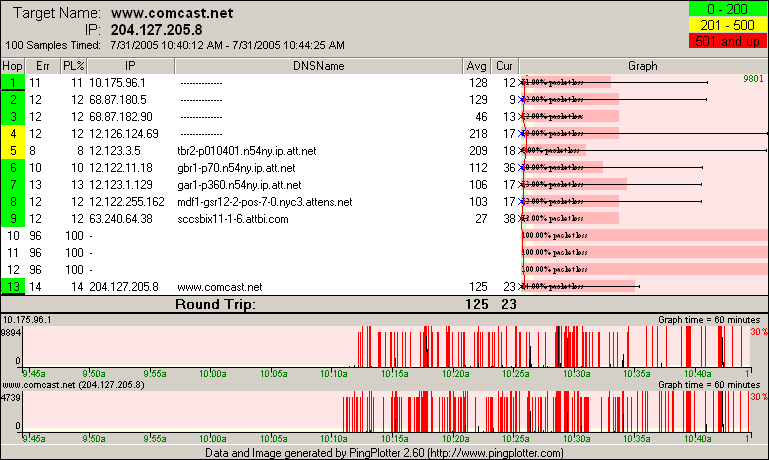The width and height of the screenshot is (769, 460).
Task: Click www.comcast.net in hop 13 row
Action: click(x=220, y=287)
